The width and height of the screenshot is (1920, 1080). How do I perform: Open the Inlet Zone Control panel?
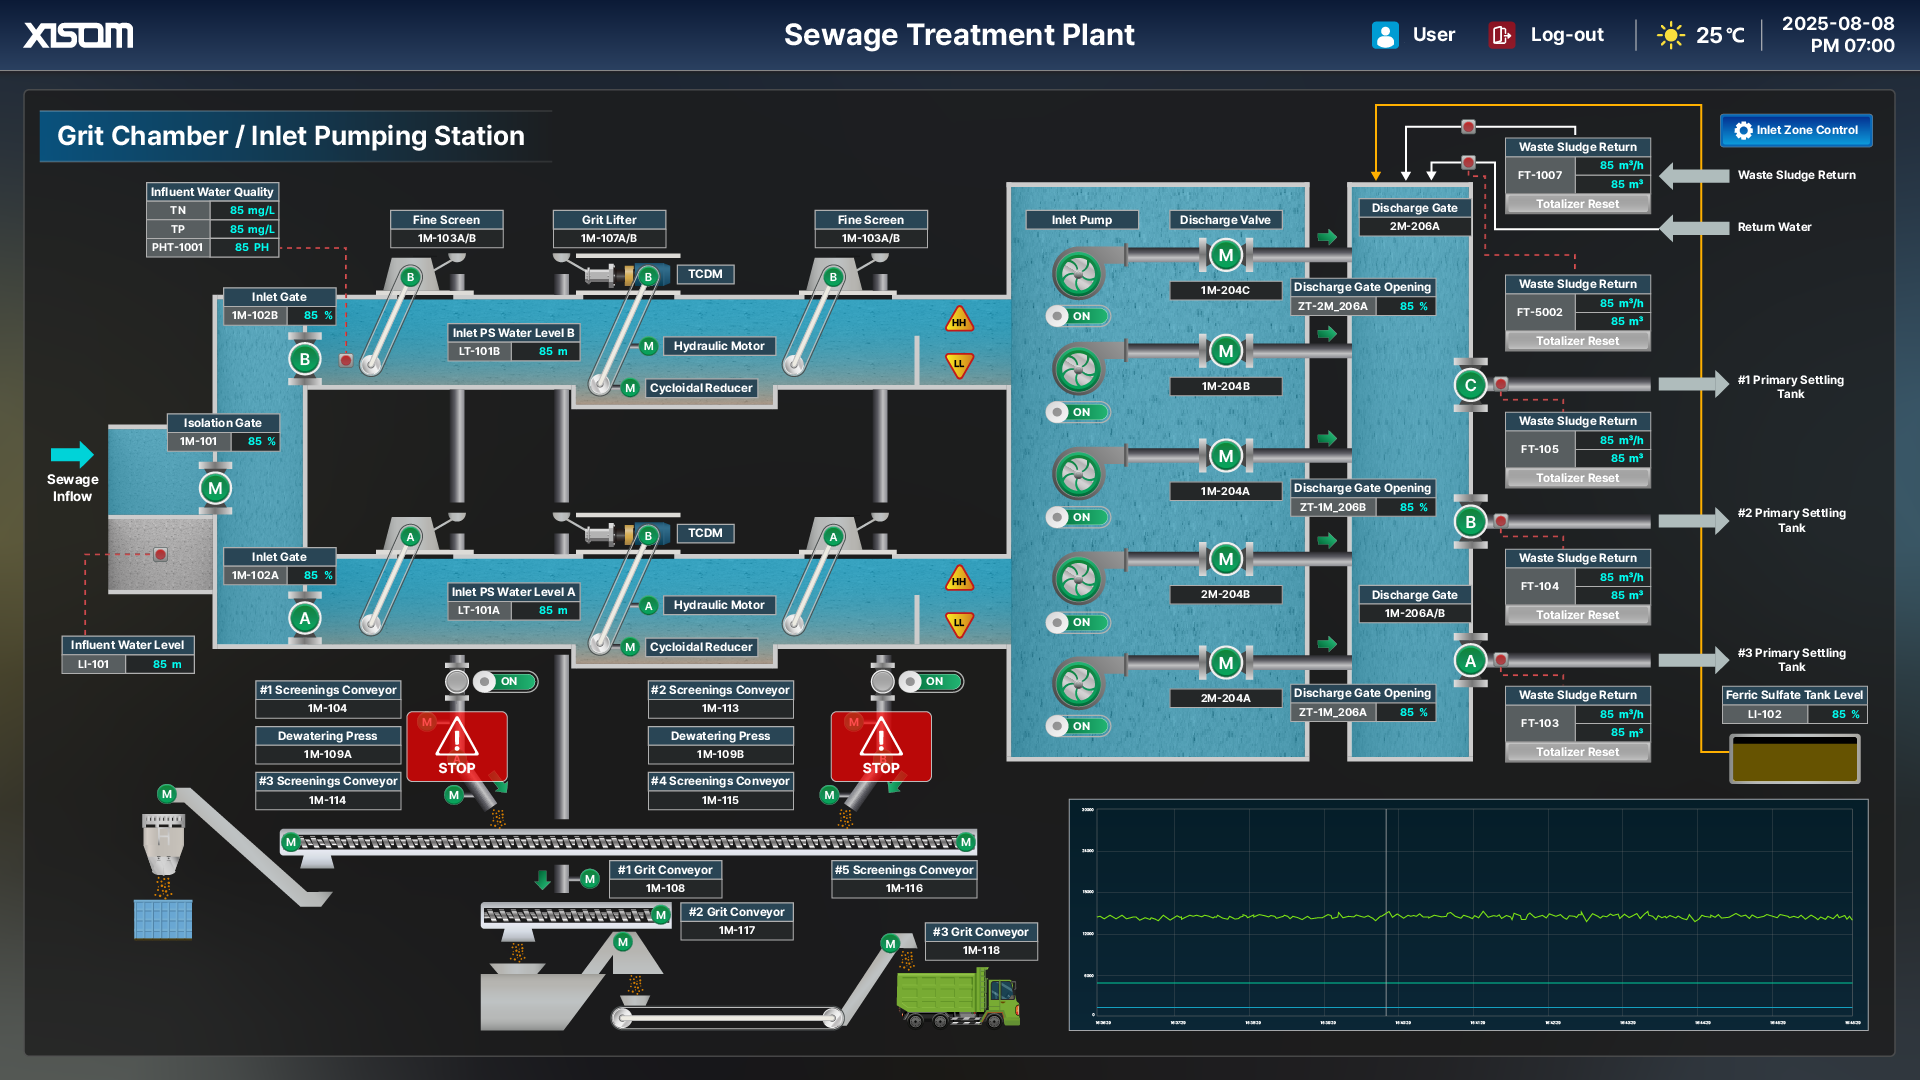click(1795, 130)
